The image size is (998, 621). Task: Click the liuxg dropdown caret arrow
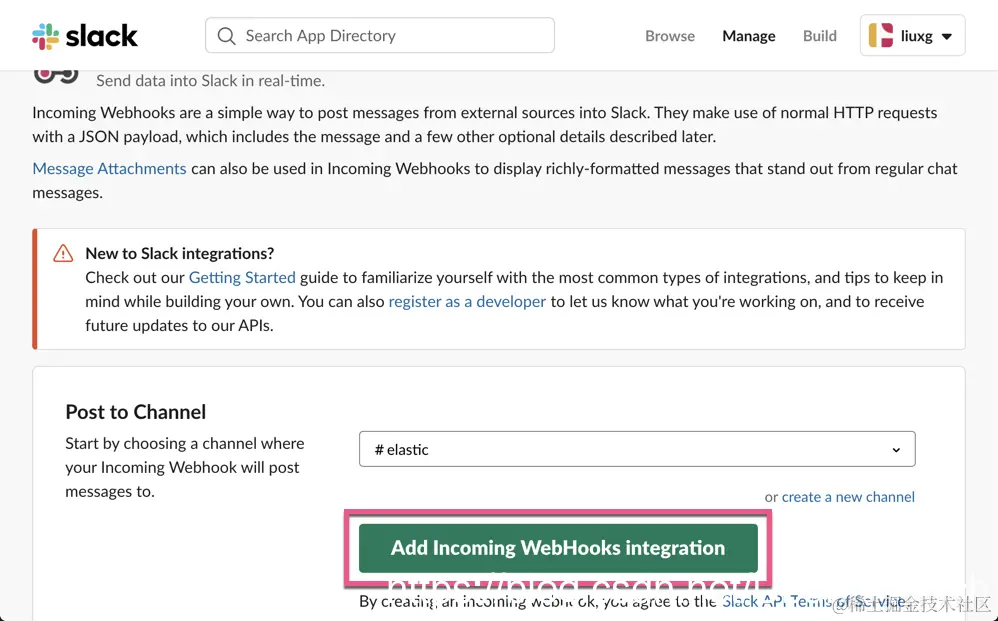pos(946,36)
